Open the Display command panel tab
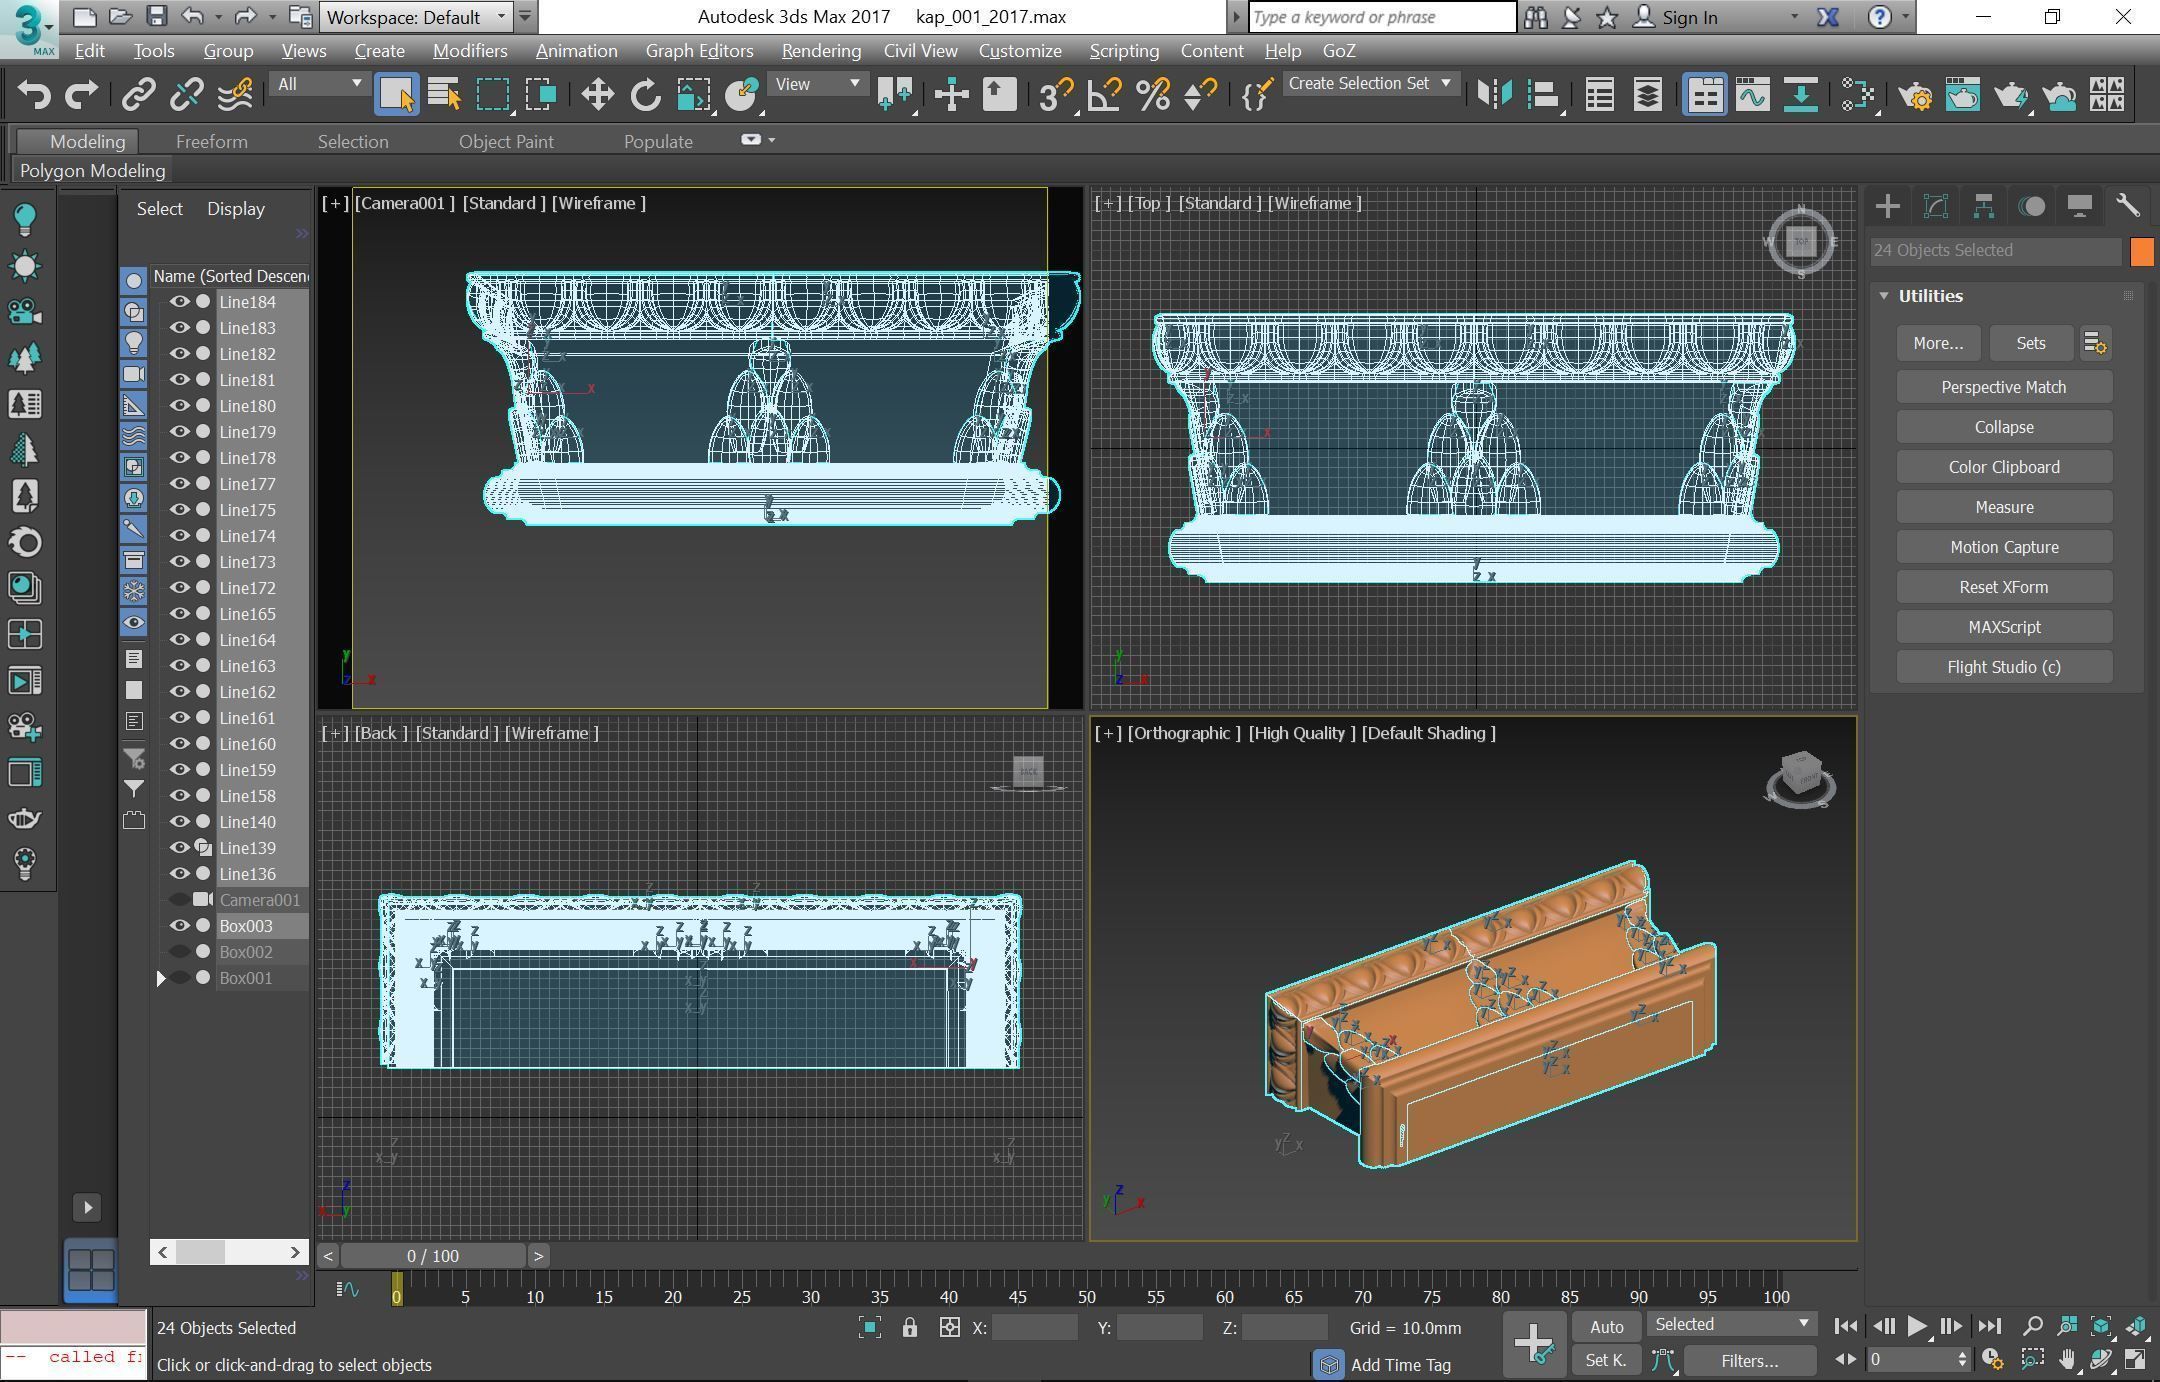Screen dimensions: 2160x1382 [x=2079, y=207]
